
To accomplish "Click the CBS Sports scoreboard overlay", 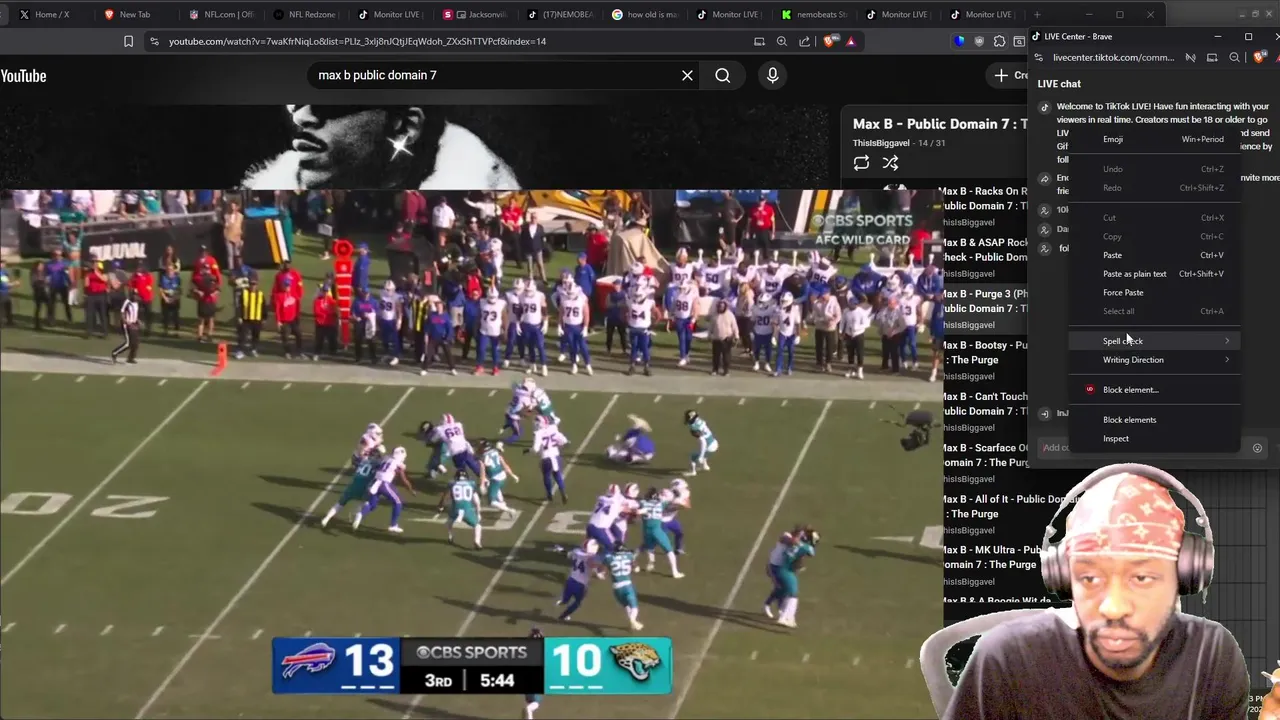I will (x=472, y=666).
